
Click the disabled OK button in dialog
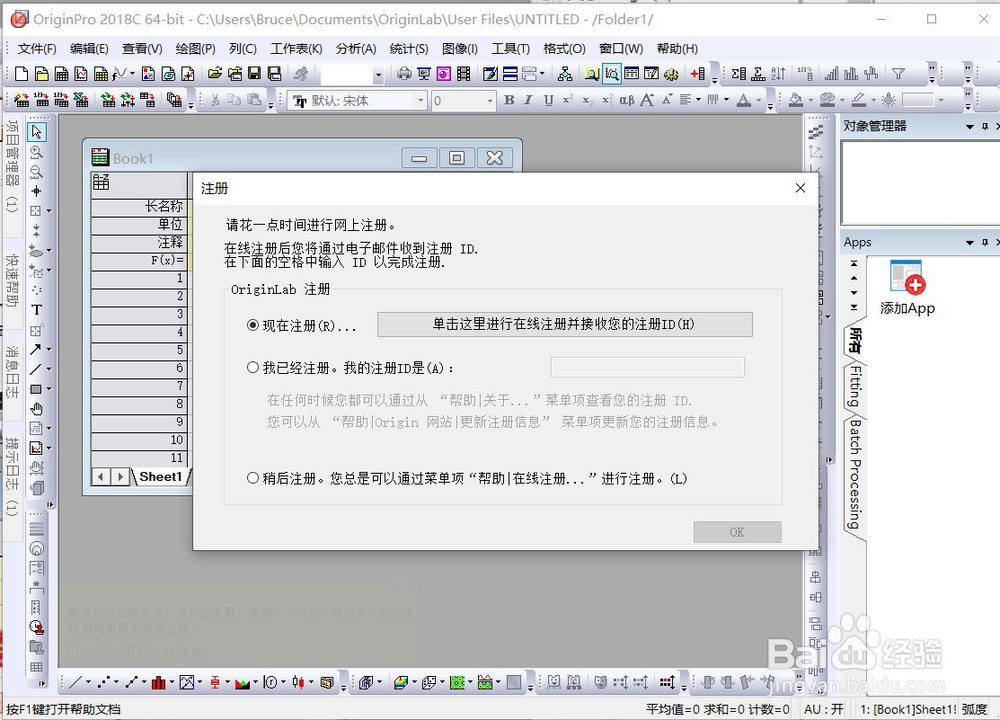(x=737, y=532)
